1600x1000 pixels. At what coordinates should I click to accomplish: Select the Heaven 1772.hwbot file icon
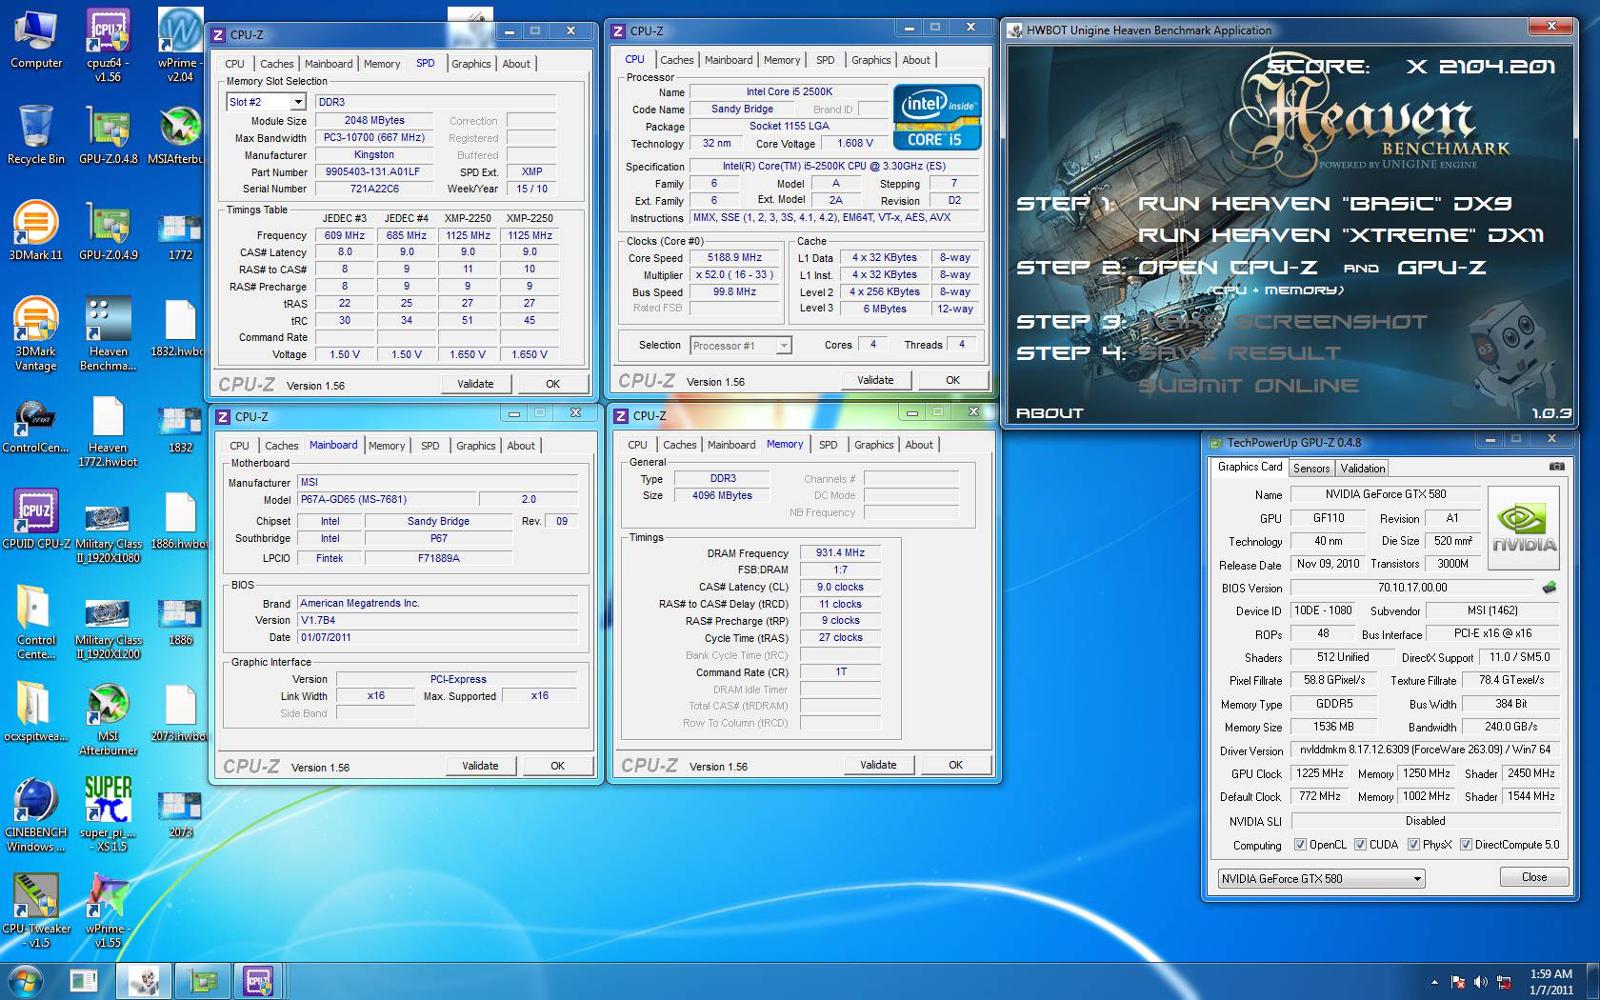pos(108,431)
